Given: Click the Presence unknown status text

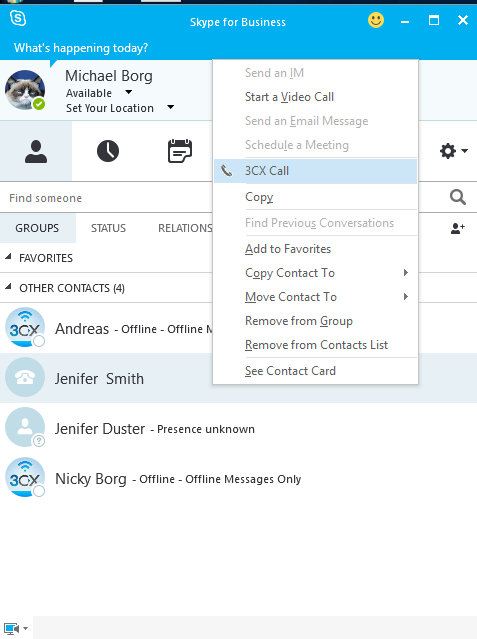Looking at the screenshot, I should click(x=206, y=429).
